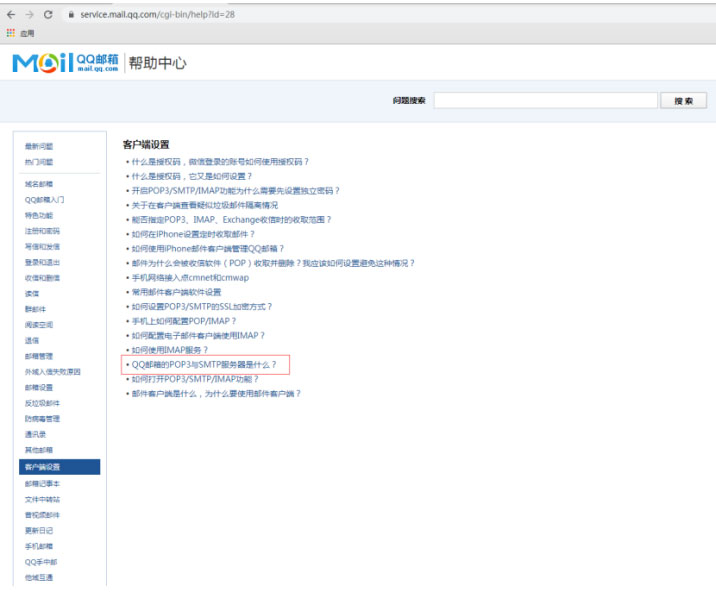
Task: Click the browser forward arrow
Action: [29, 15]
